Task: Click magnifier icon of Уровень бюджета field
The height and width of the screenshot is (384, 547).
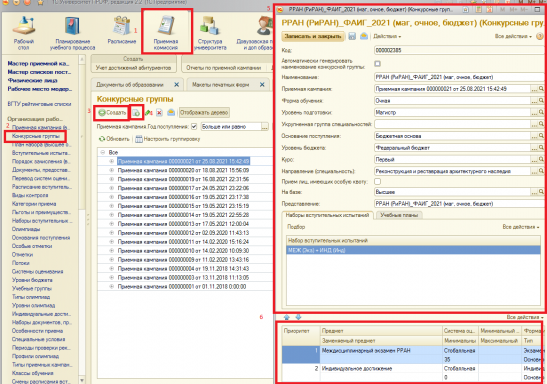Action: 541,148
